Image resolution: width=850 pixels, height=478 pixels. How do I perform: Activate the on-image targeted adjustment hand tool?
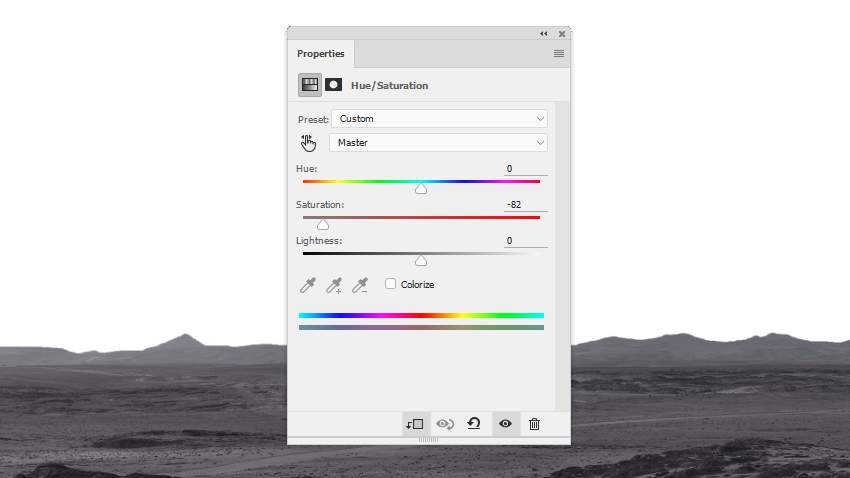click(308, 143)
